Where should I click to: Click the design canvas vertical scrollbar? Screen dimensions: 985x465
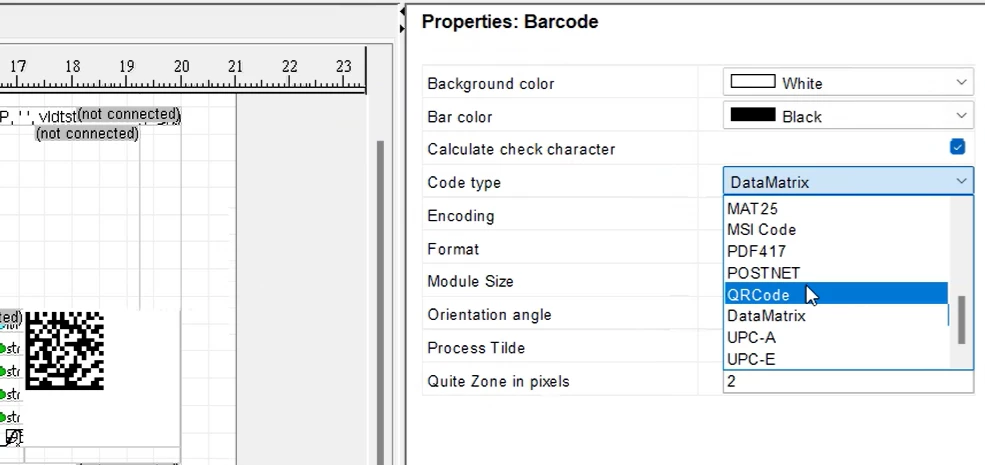click(379, 302)
